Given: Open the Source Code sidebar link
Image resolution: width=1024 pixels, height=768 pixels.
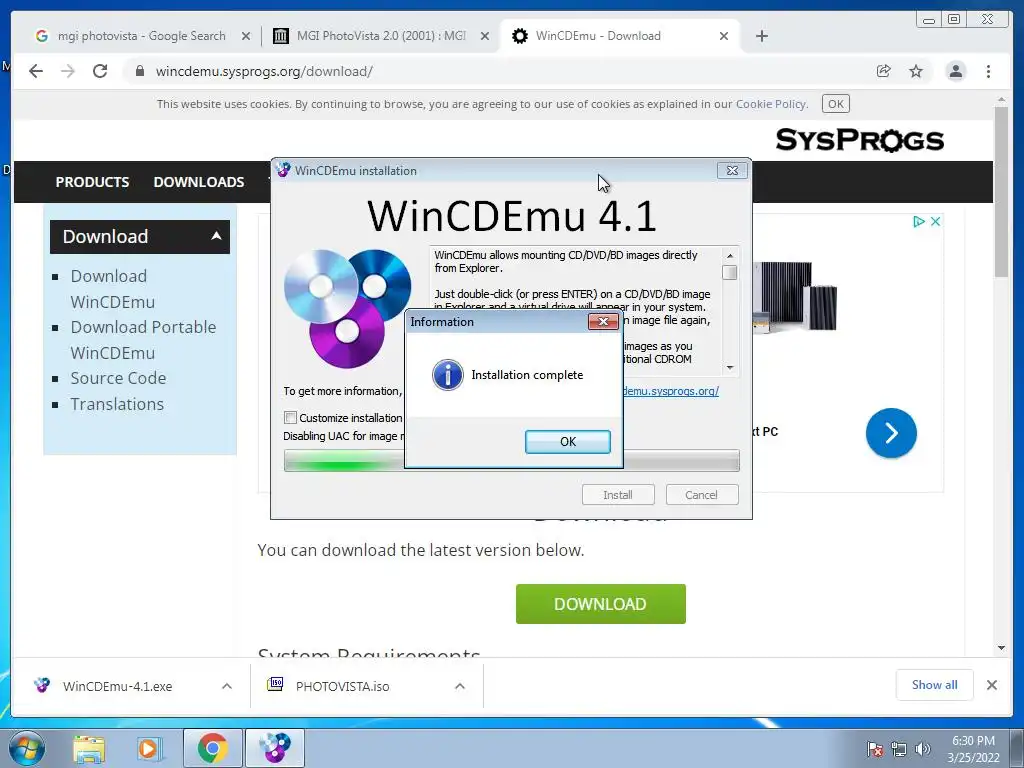Looking at the screenshot, I should [118, 378].
